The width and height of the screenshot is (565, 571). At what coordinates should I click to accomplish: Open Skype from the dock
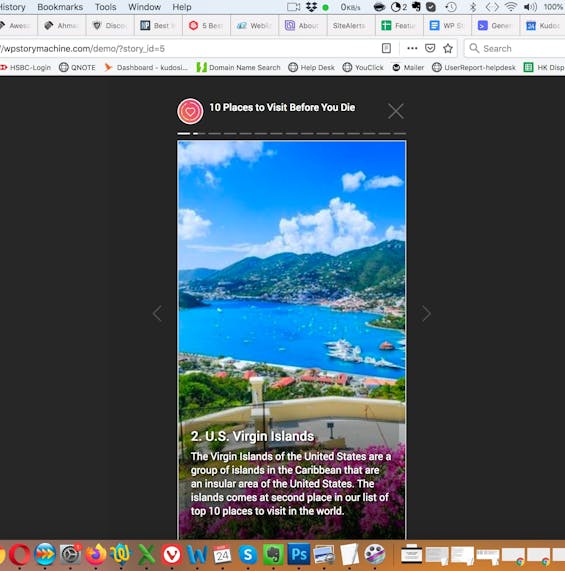(248, 555)
